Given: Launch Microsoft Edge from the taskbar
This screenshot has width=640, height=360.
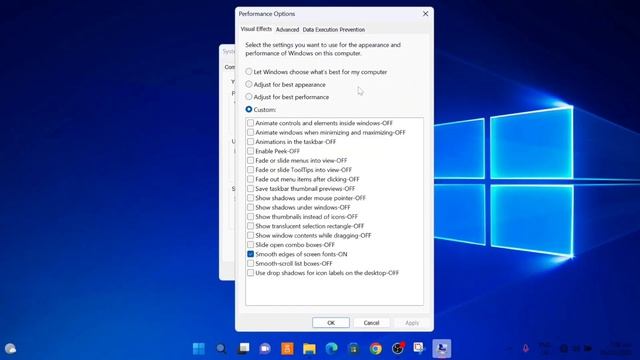Looking at the screenshot, I should click(331, 349).
